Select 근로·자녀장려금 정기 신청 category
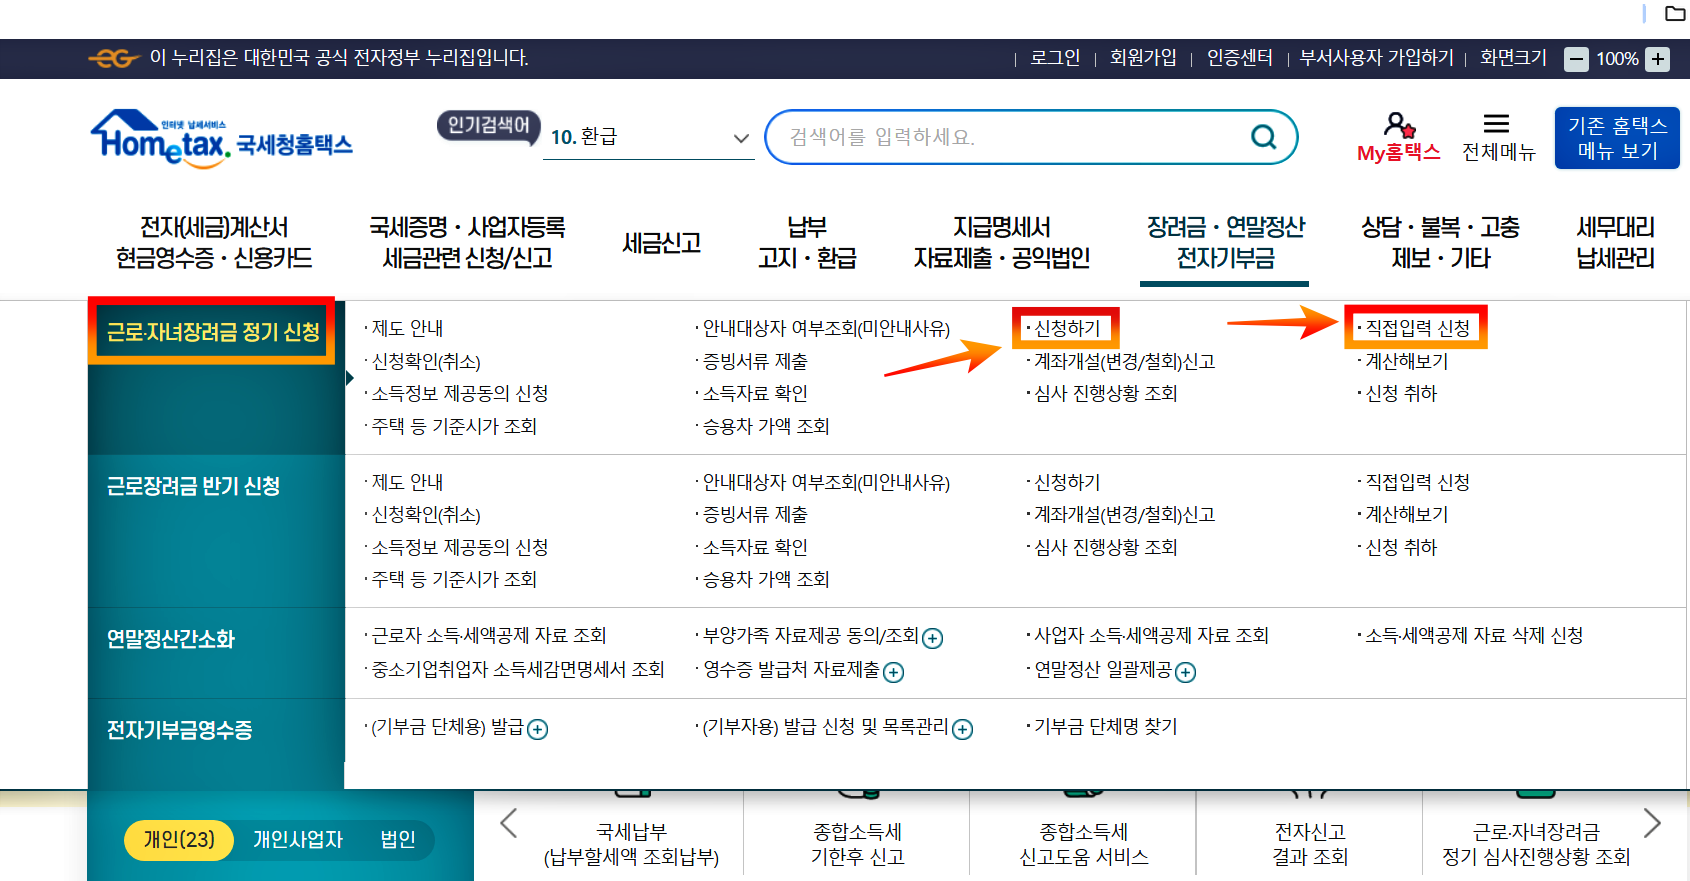The height and width of the screenshot is (881, 1690). coord(213,332)
